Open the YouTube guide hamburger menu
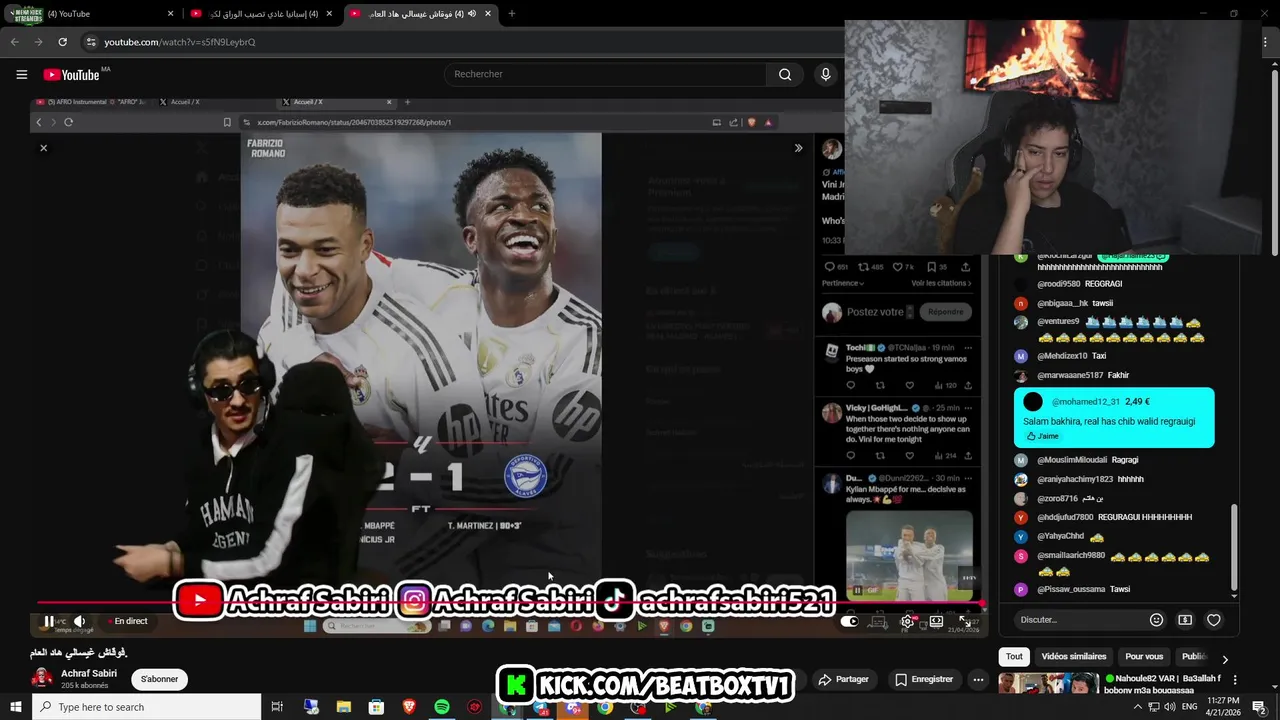This screenshot has width=1280, height=720. tap(21, 74)
